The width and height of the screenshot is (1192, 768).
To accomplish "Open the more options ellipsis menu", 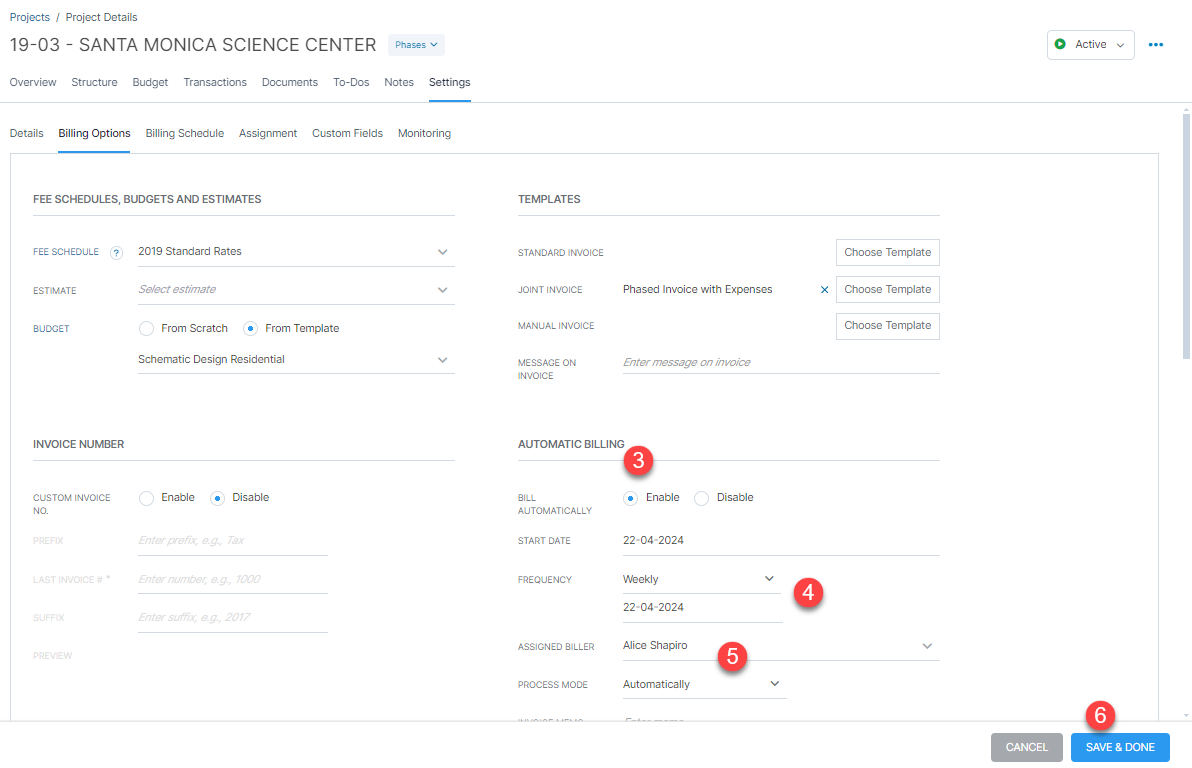I will tap(1156, 44).
